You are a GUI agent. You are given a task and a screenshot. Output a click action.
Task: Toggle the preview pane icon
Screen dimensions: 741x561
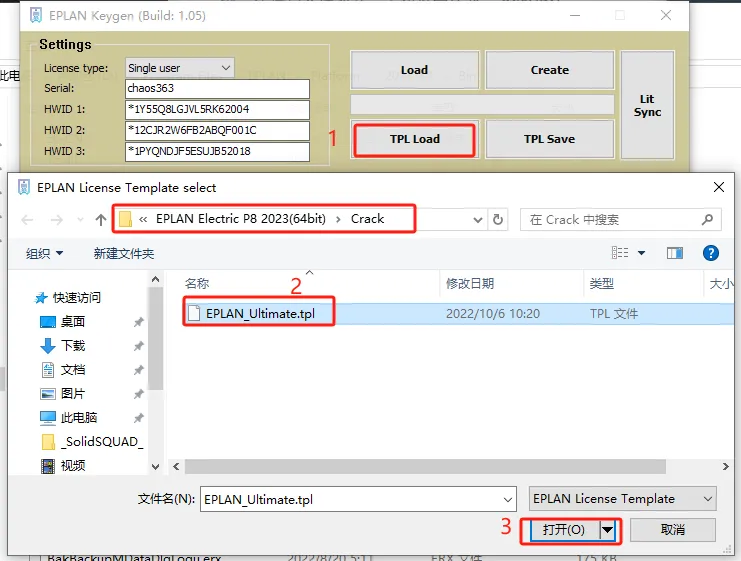pos(674,254)
